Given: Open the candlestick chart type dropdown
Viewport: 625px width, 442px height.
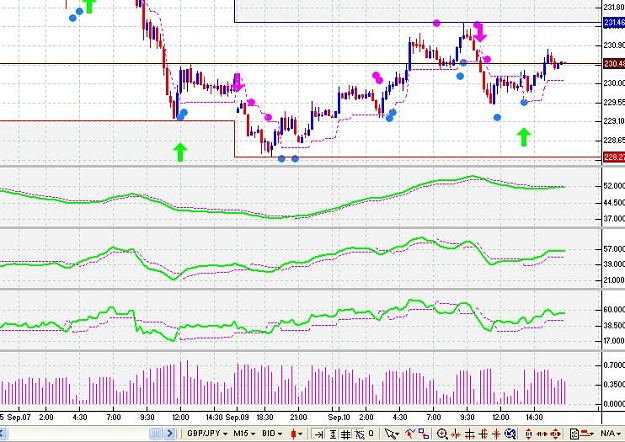Looking at the screenshot, I should click(297, 433).
